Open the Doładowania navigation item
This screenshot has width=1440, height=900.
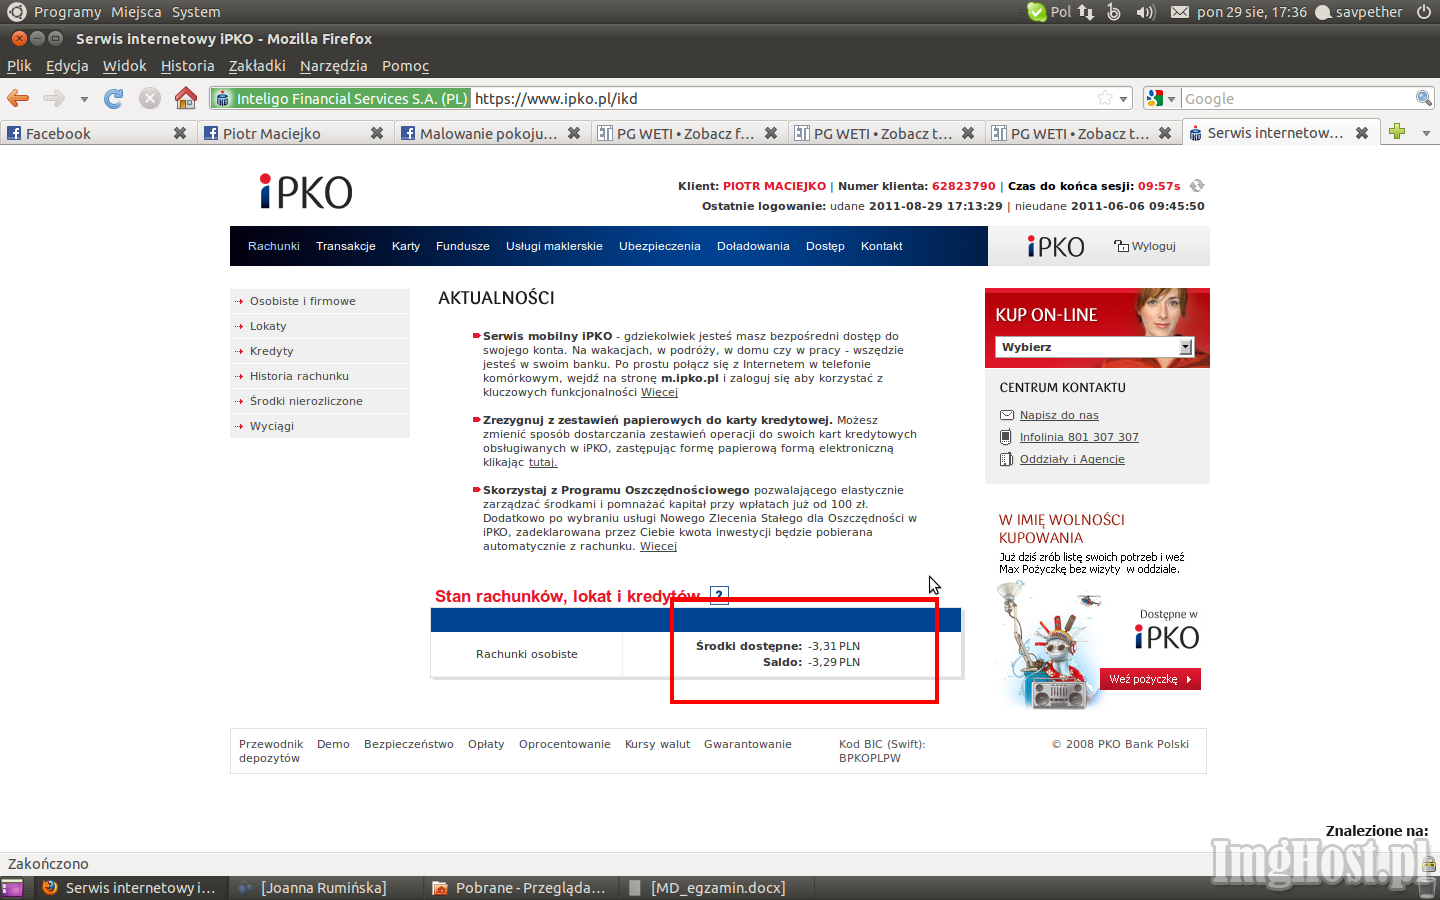(753, 246)
